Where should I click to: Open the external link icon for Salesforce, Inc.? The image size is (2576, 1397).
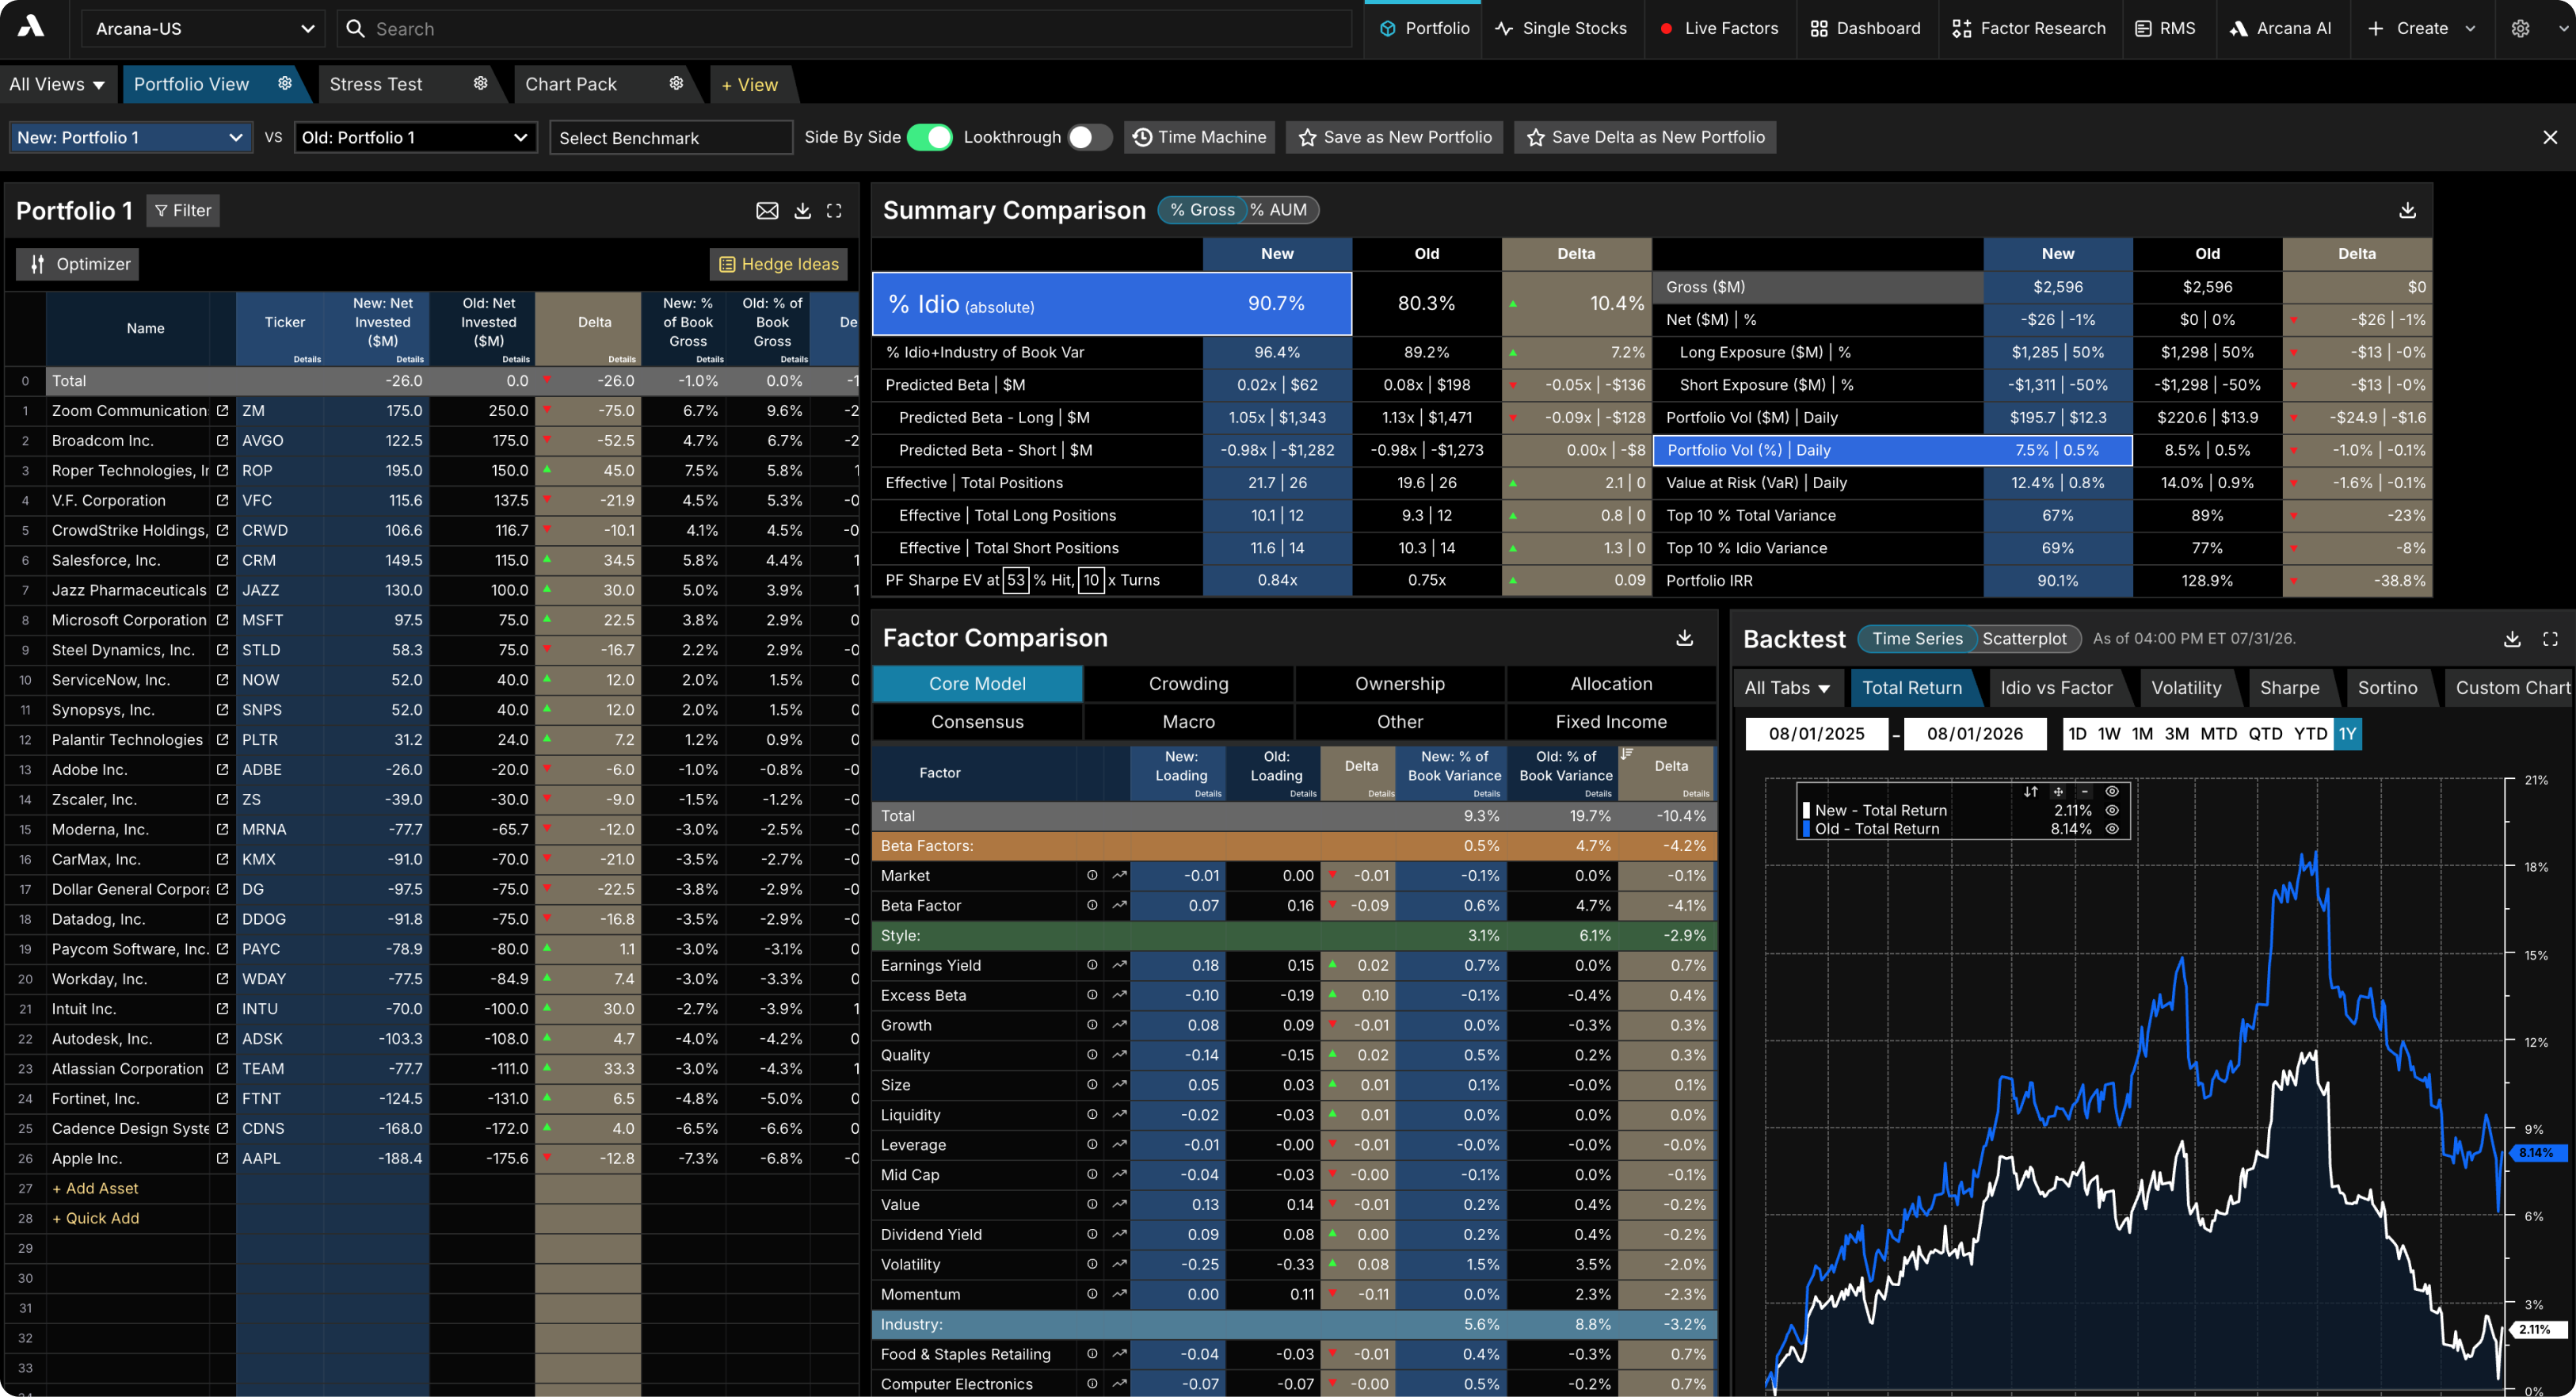222,560
